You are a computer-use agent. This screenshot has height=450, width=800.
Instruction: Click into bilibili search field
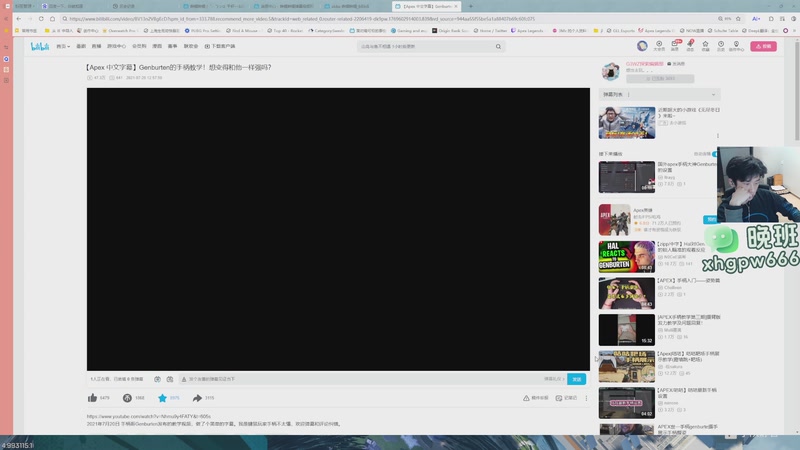click(426, 46)
